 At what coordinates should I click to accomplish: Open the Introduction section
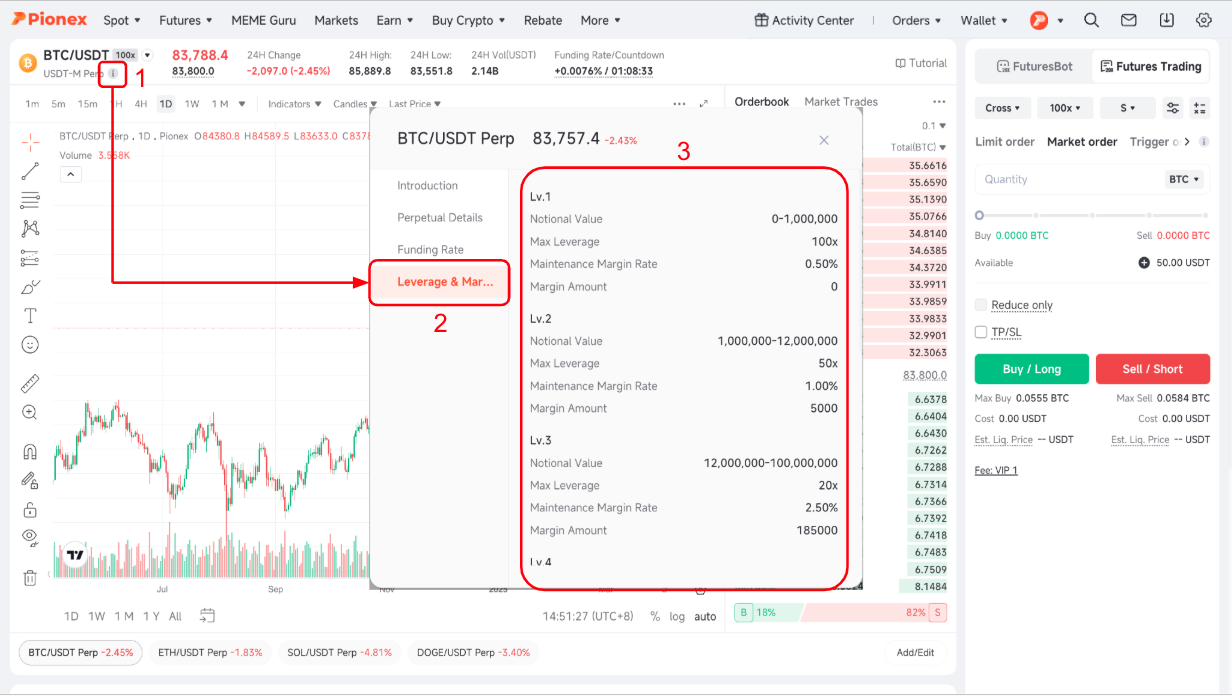(427, 186)
